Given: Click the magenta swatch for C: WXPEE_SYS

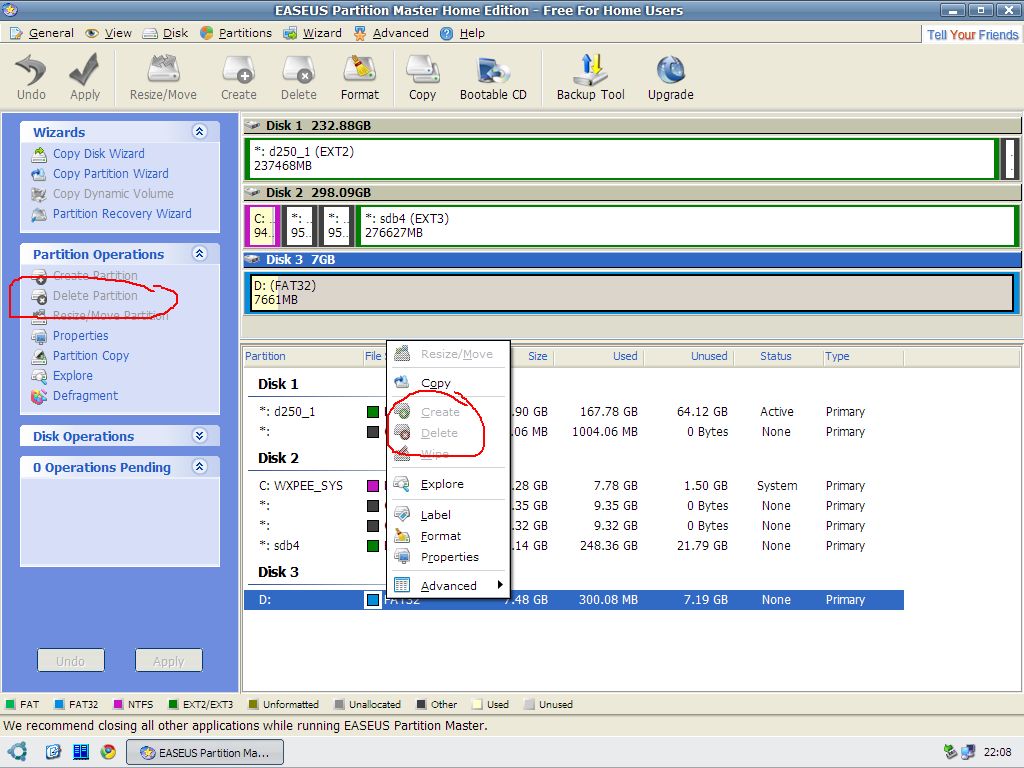Looking at the screenshot, I should pyautogui.click(x=373, y=486).
